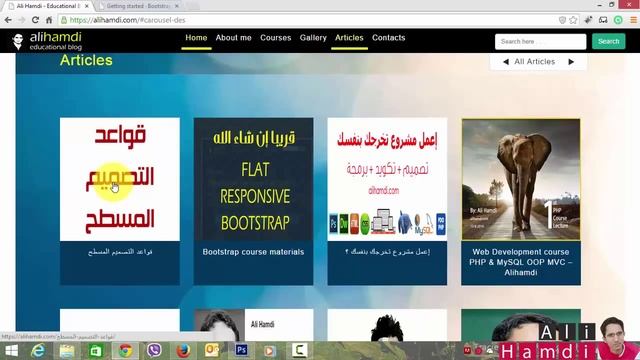Click the alihamdi educational blog logo
The image size is (640, 360).
point(47,41)
